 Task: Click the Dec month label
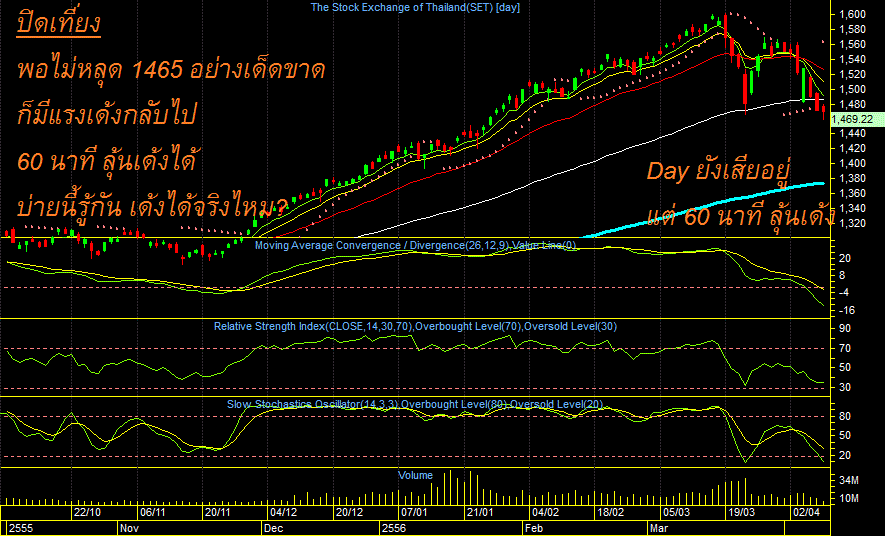pos(274,528)
